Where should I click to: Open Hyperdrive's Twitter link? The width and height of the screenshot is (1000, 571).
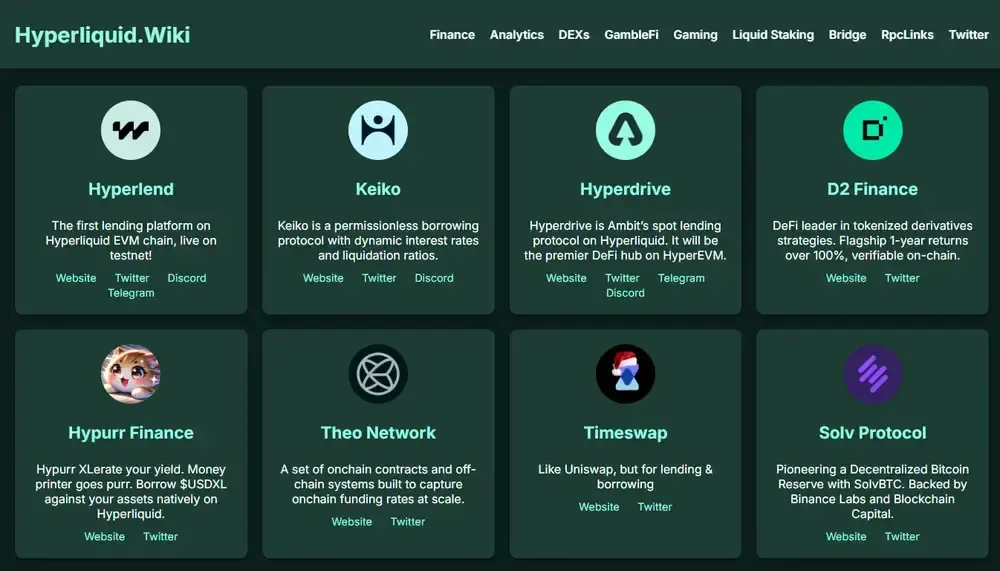pos(622,278)
